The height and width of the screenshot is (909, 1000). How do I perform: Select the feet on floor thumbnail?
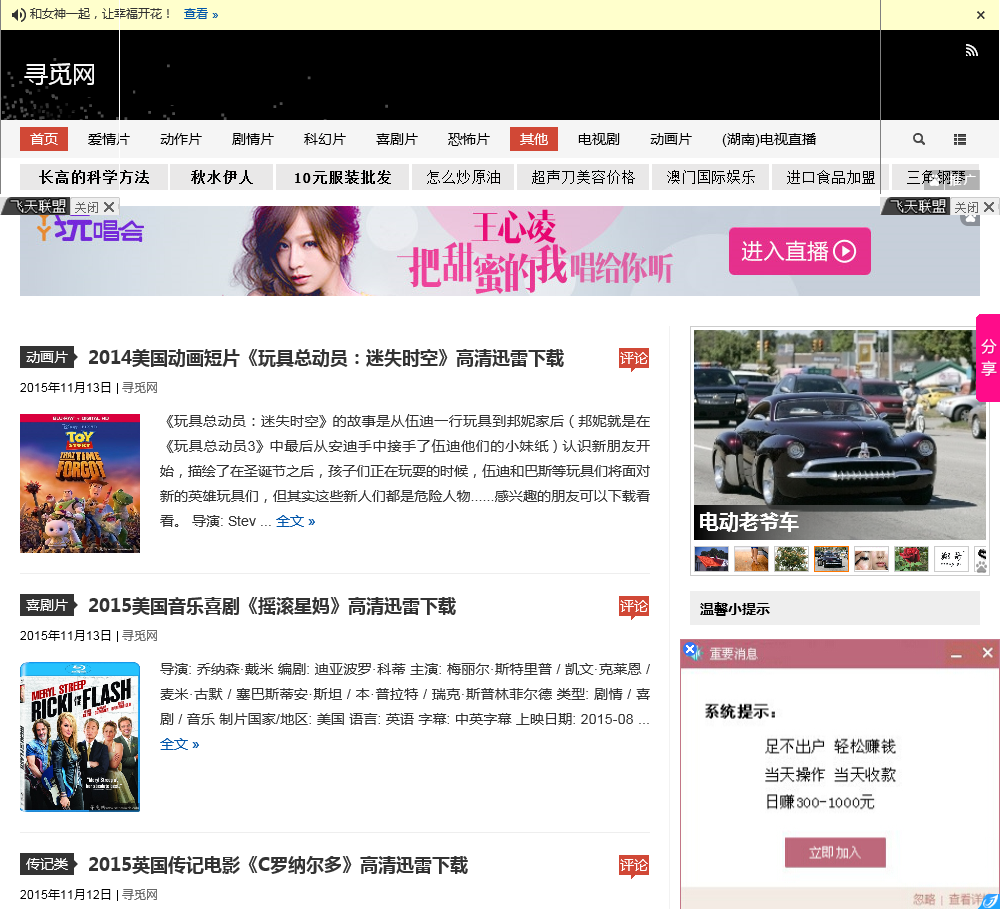click(x=751, y=559)
